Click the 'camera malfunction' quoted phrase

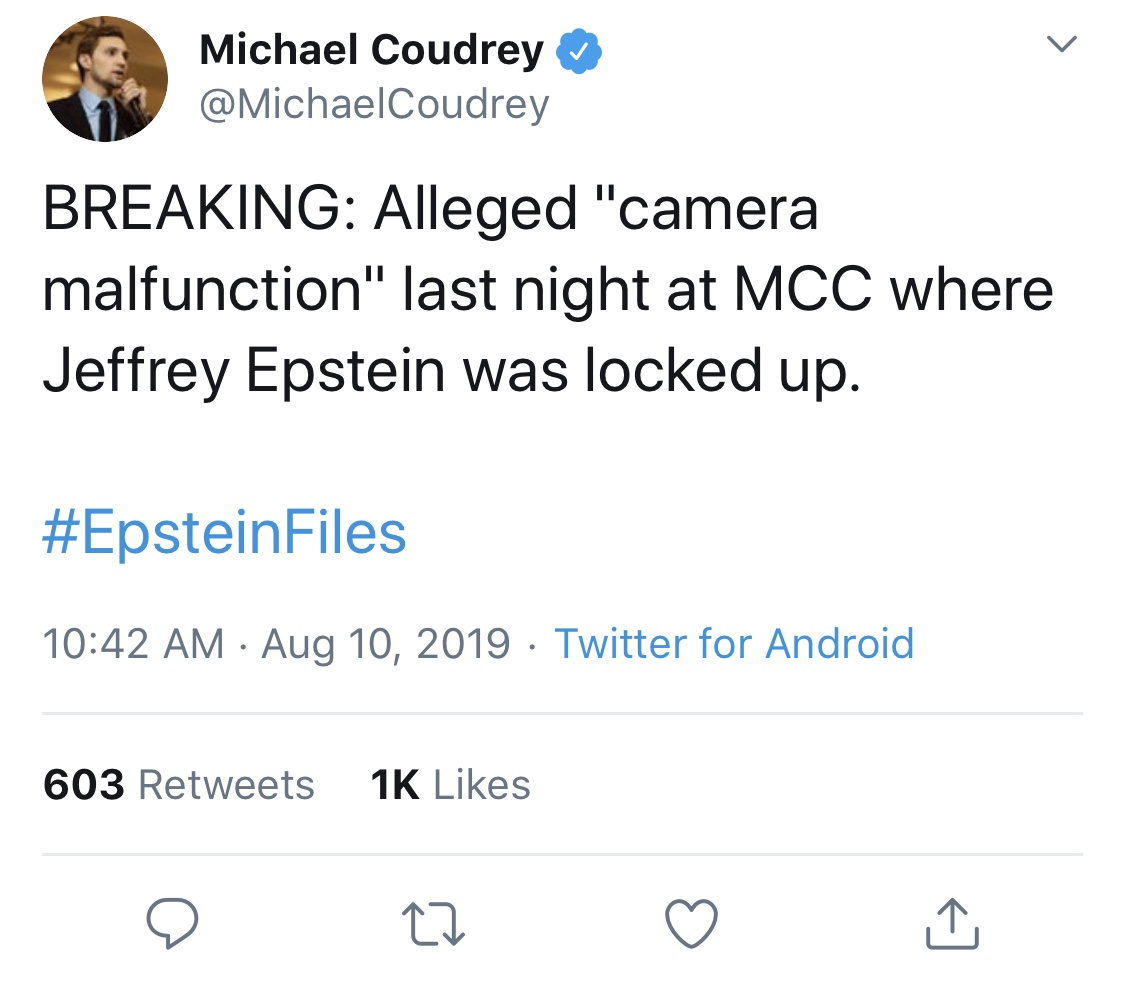point(430,249)
